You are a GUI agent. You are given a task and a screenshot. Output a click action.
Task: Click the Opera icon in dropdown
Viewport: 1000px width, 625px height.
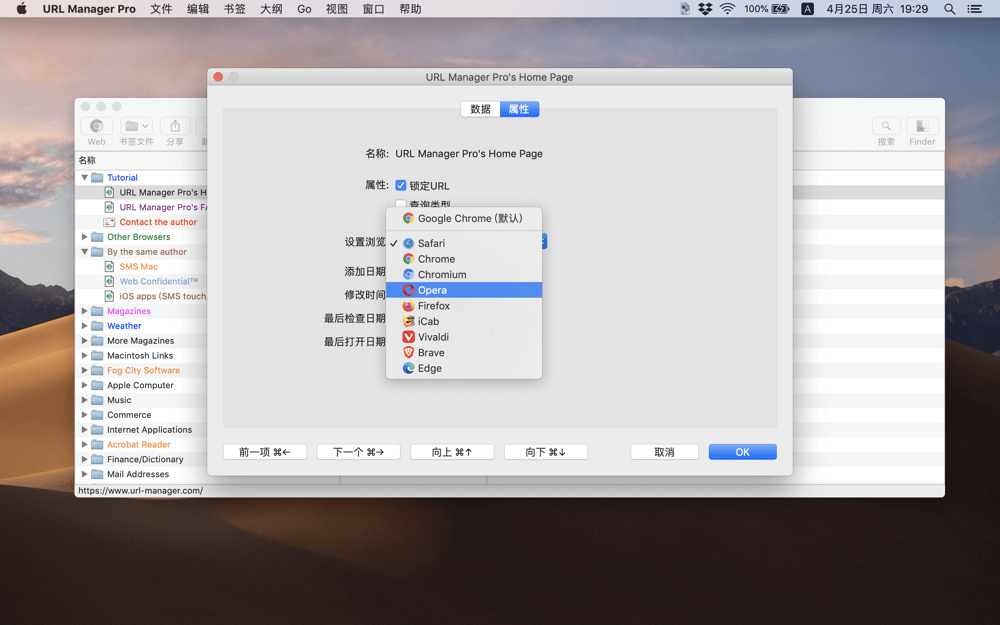(x=408, y=290)
